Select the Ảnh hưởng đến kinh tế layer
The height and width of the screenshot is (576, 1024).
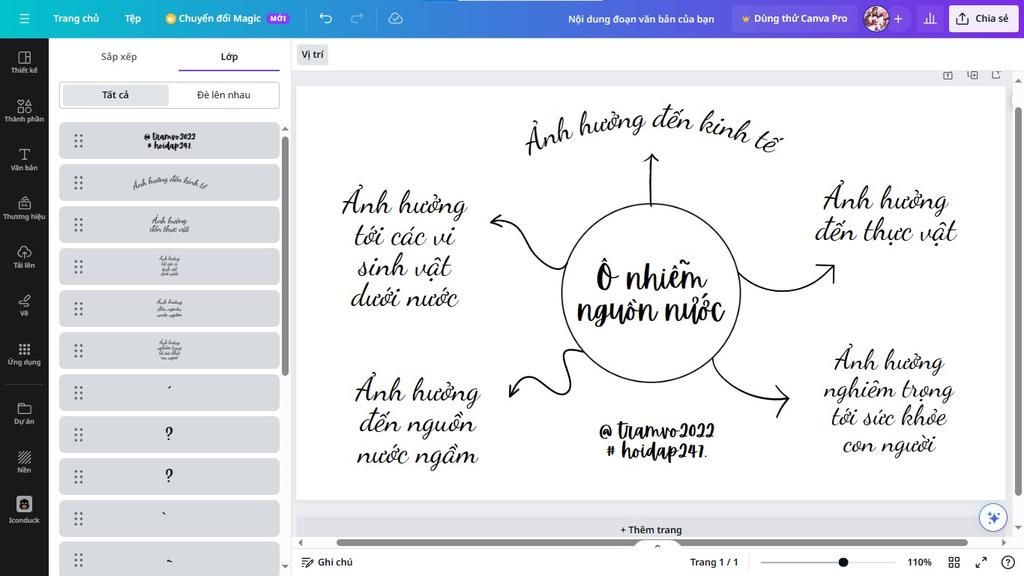coord(169,182)
